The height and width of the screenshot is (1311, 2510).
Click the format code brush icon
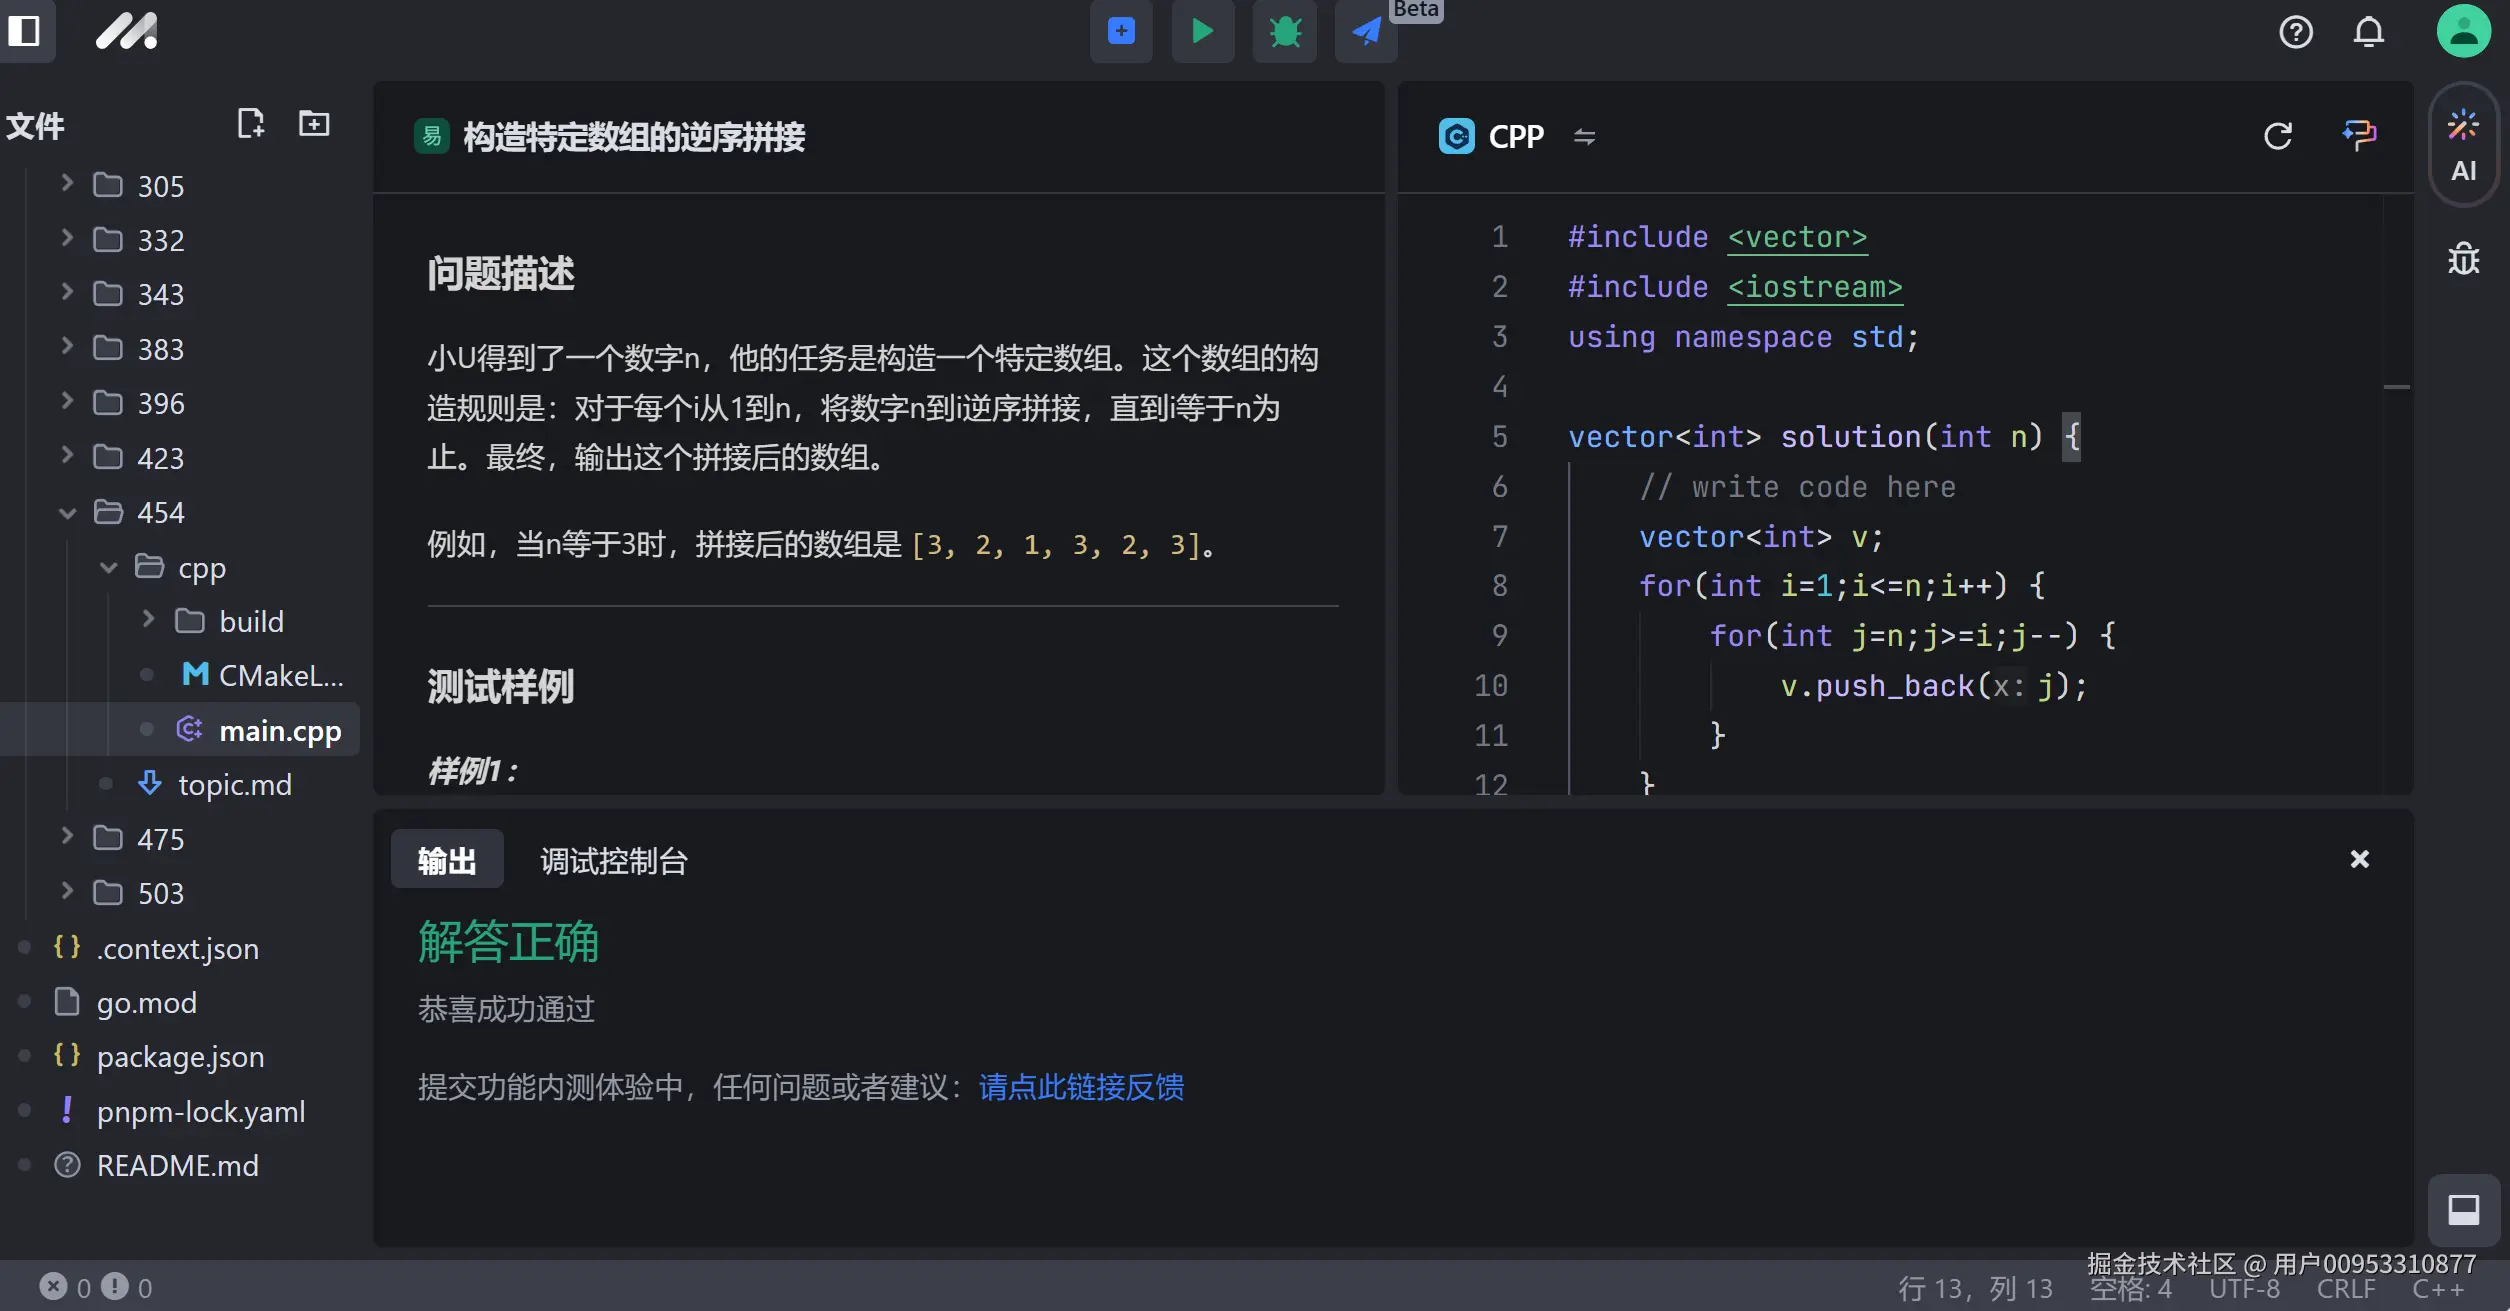tap(2359, 135)
